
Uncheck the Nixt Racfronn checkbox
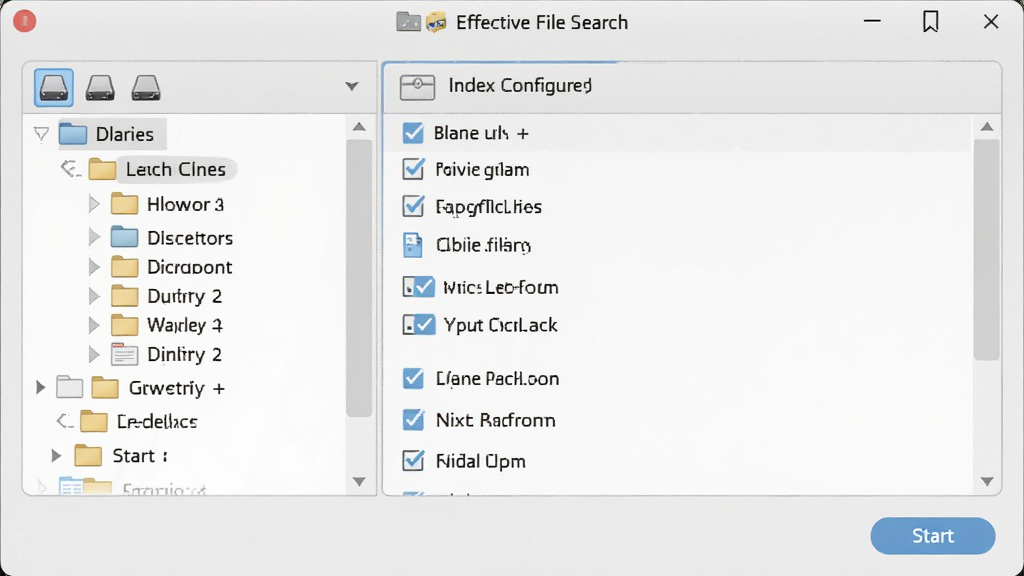413,419
